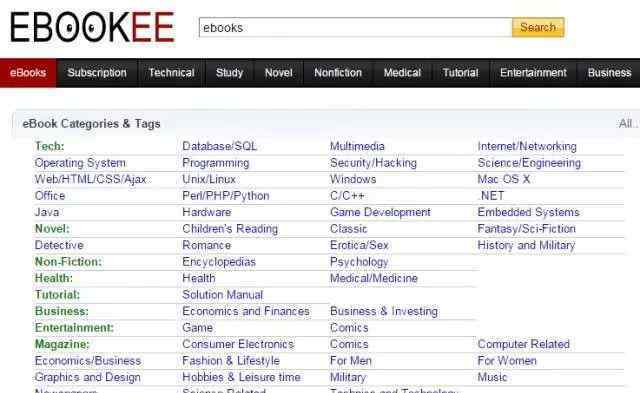Viewport: 640px width, 393px height.
Task: Click the Non-Fiction: section link
Action: (x=68, y=262)
